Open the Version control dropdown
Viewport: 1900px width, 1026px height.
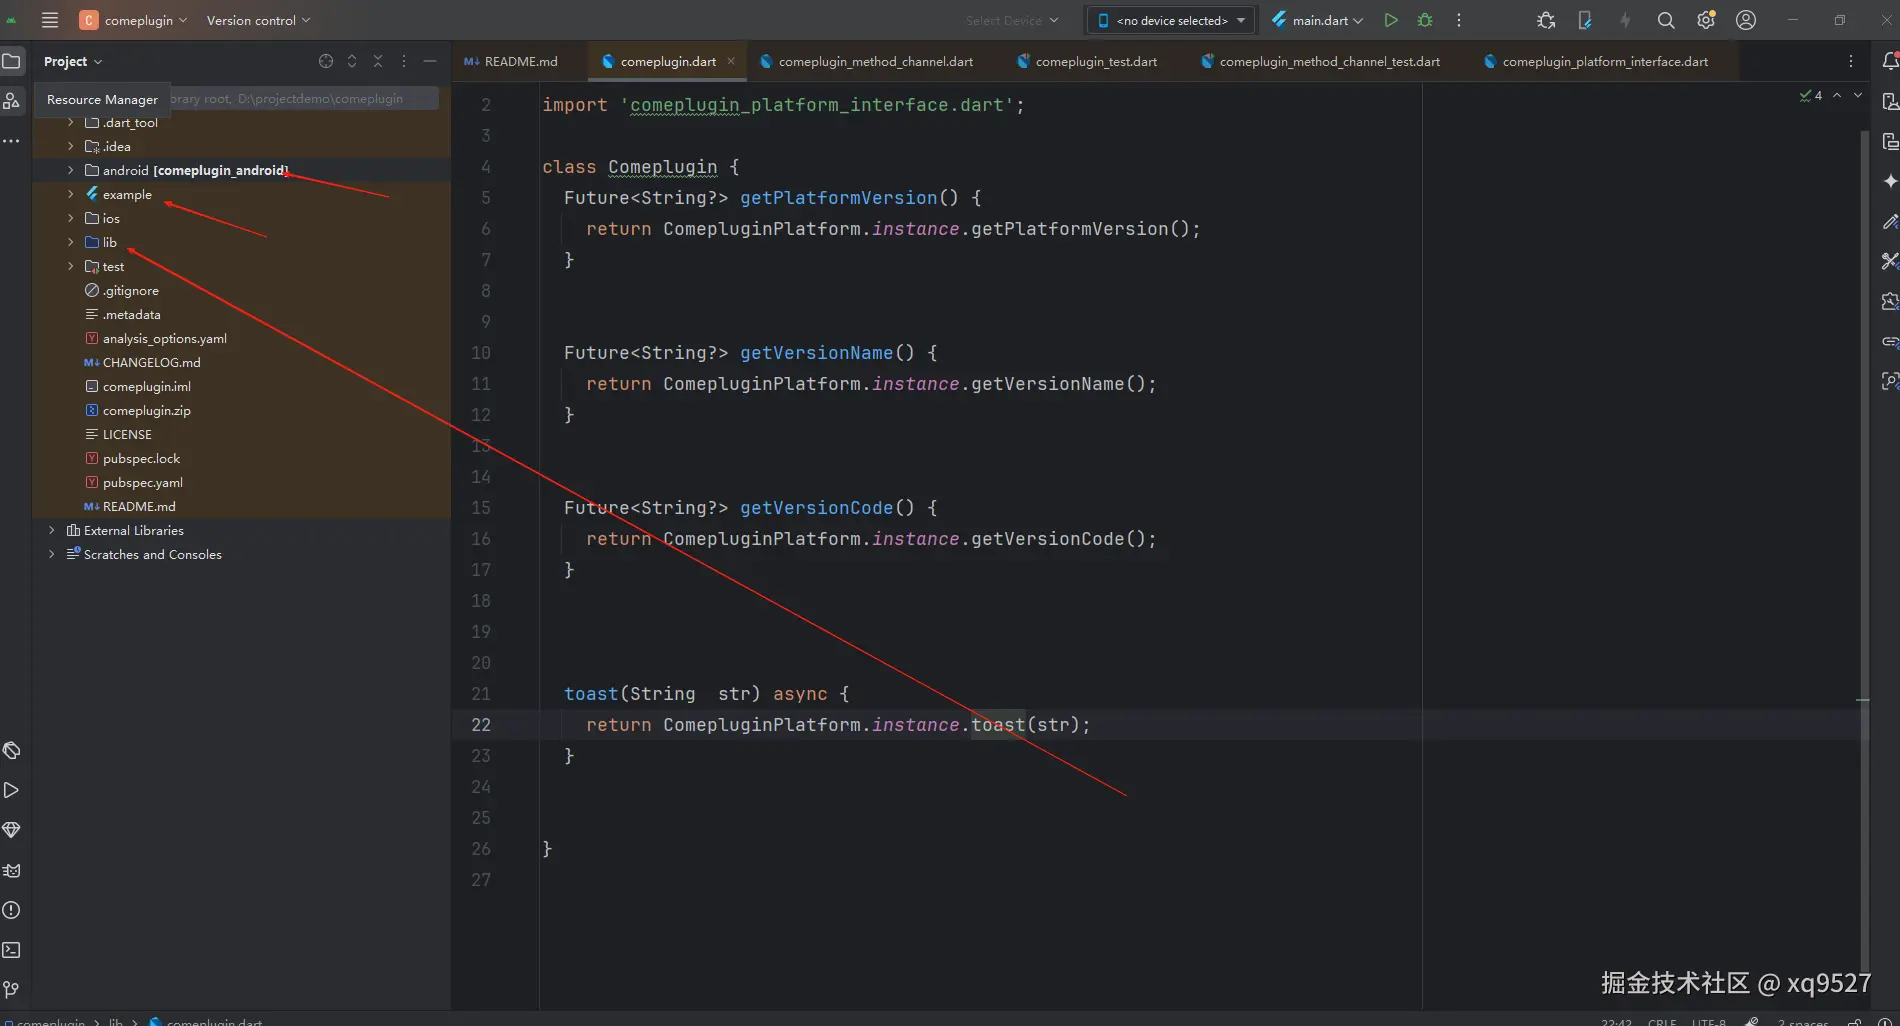258,20
